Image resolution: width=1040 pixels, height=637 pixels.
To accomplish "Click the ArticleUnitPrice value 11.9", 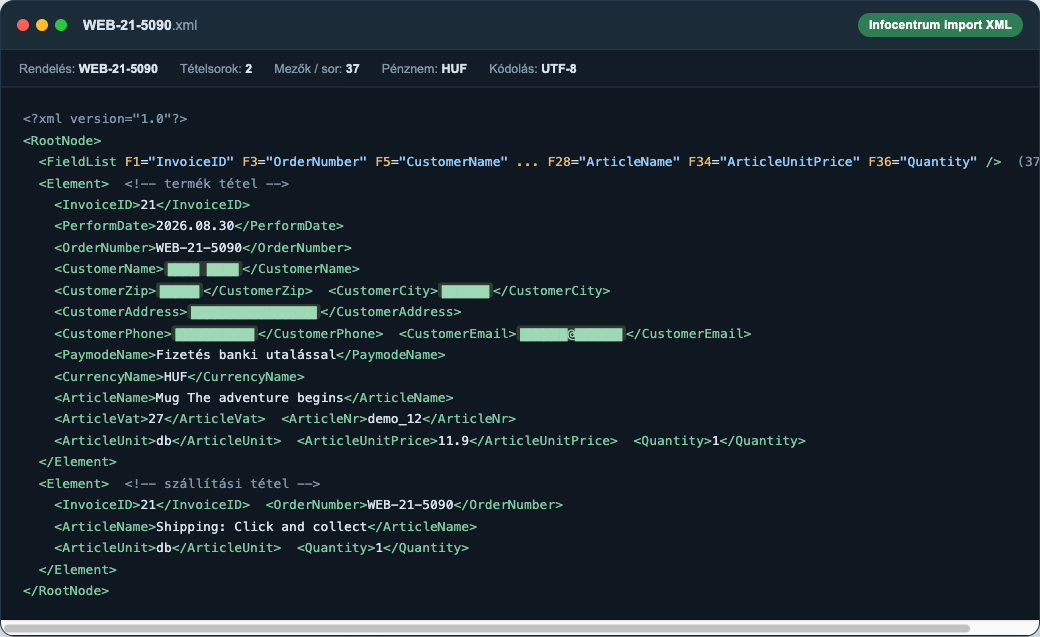I will (x=454, y=441).
